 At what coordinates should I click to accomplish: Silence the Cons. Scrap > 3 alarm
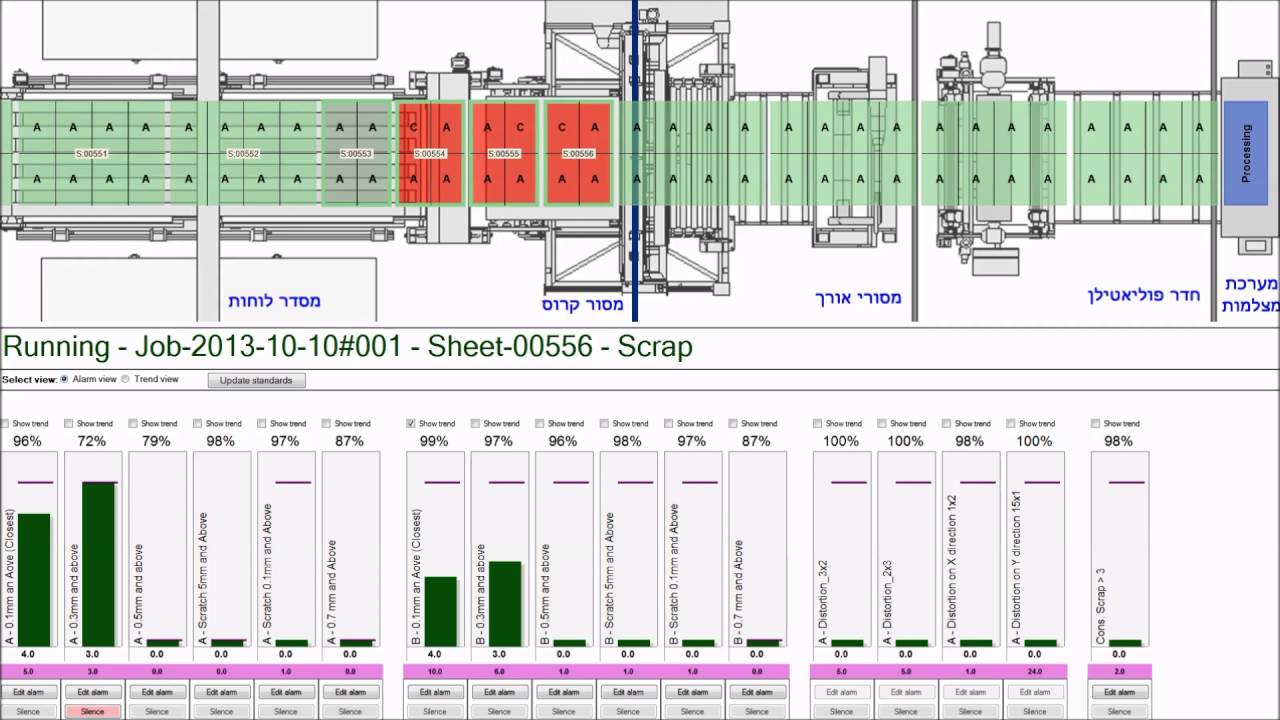1119,711
